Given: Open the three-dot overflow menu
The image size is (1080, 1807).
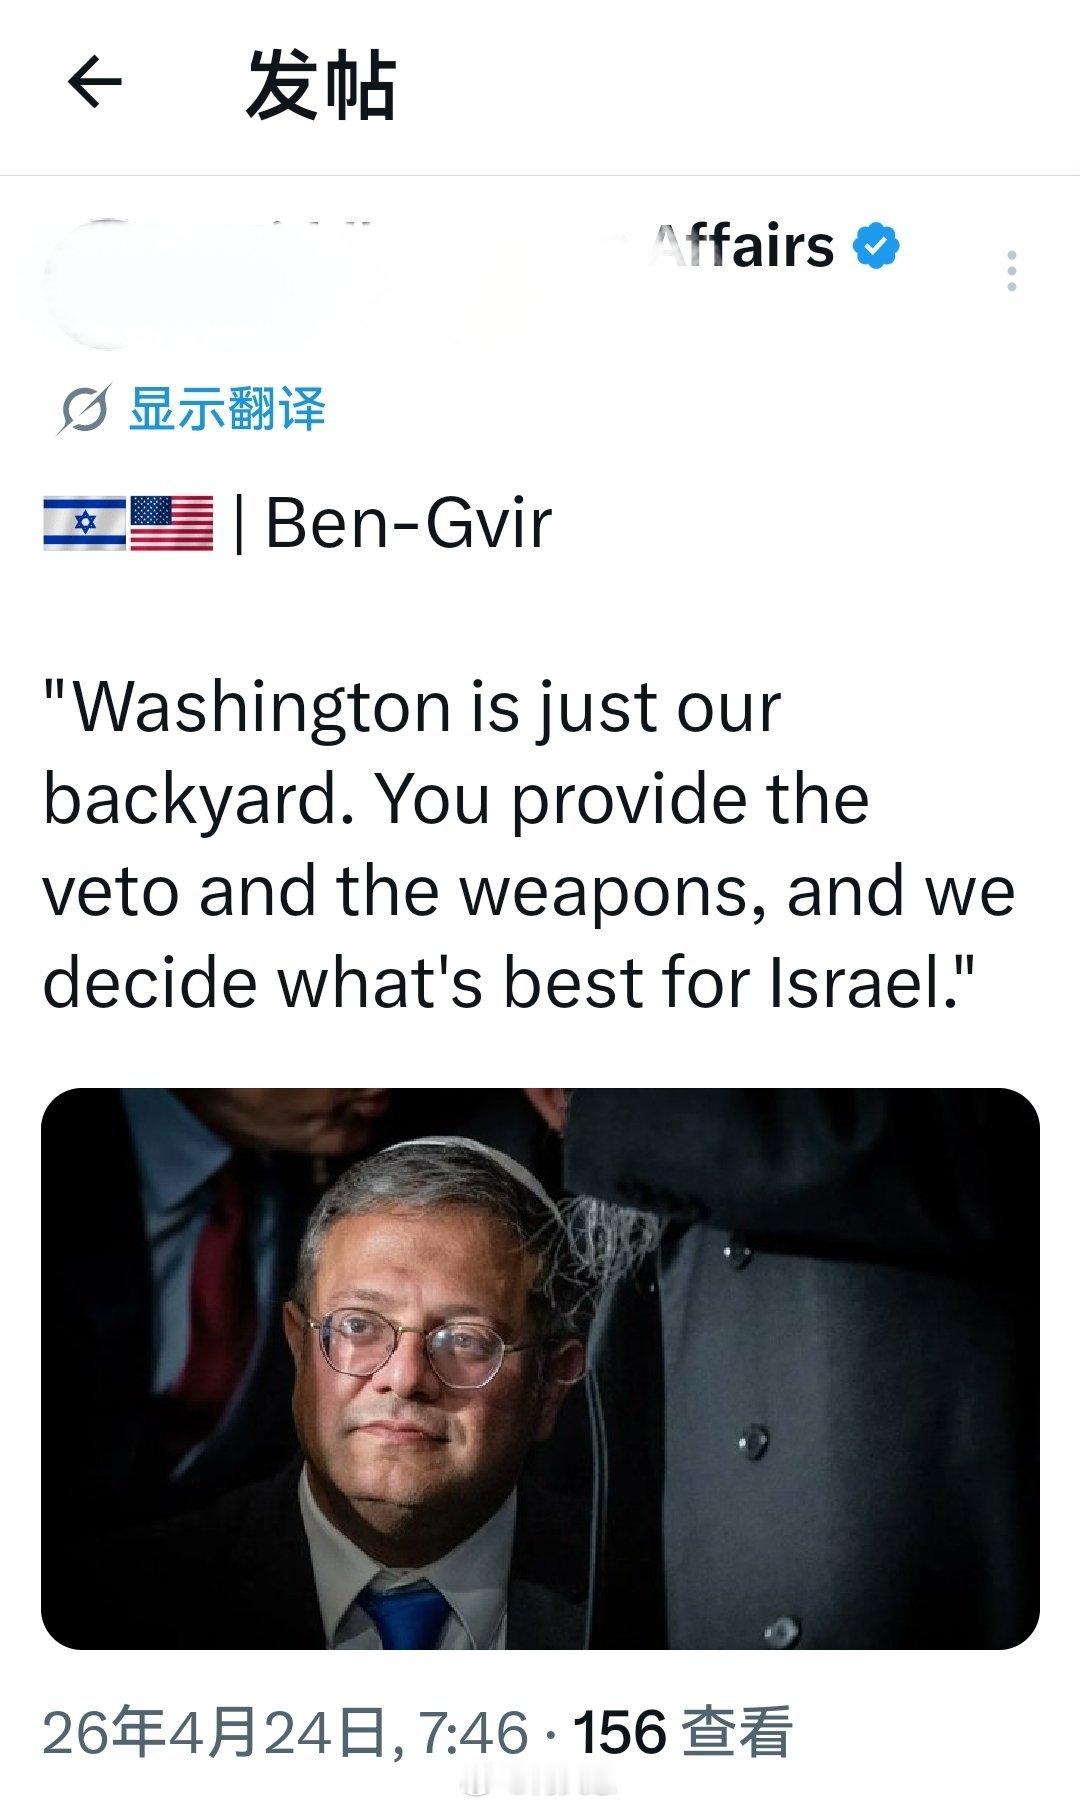Looking at the screenshot, I should [x=1014, y=268].
